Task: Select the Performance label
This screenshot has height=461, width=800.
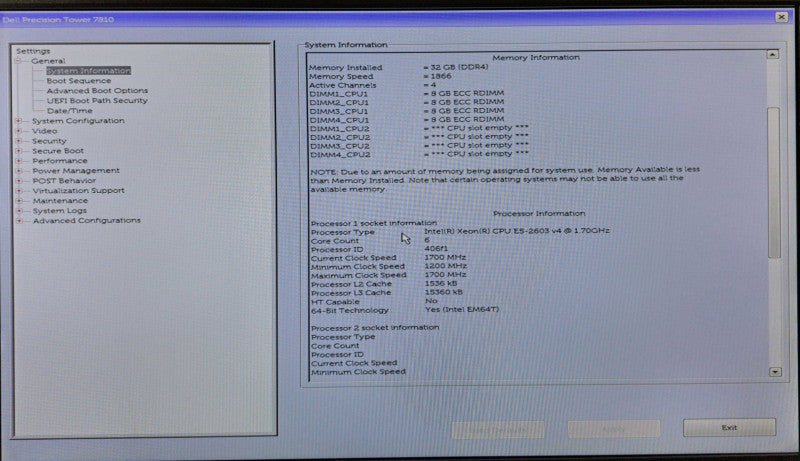Action: tap(60, 161)
